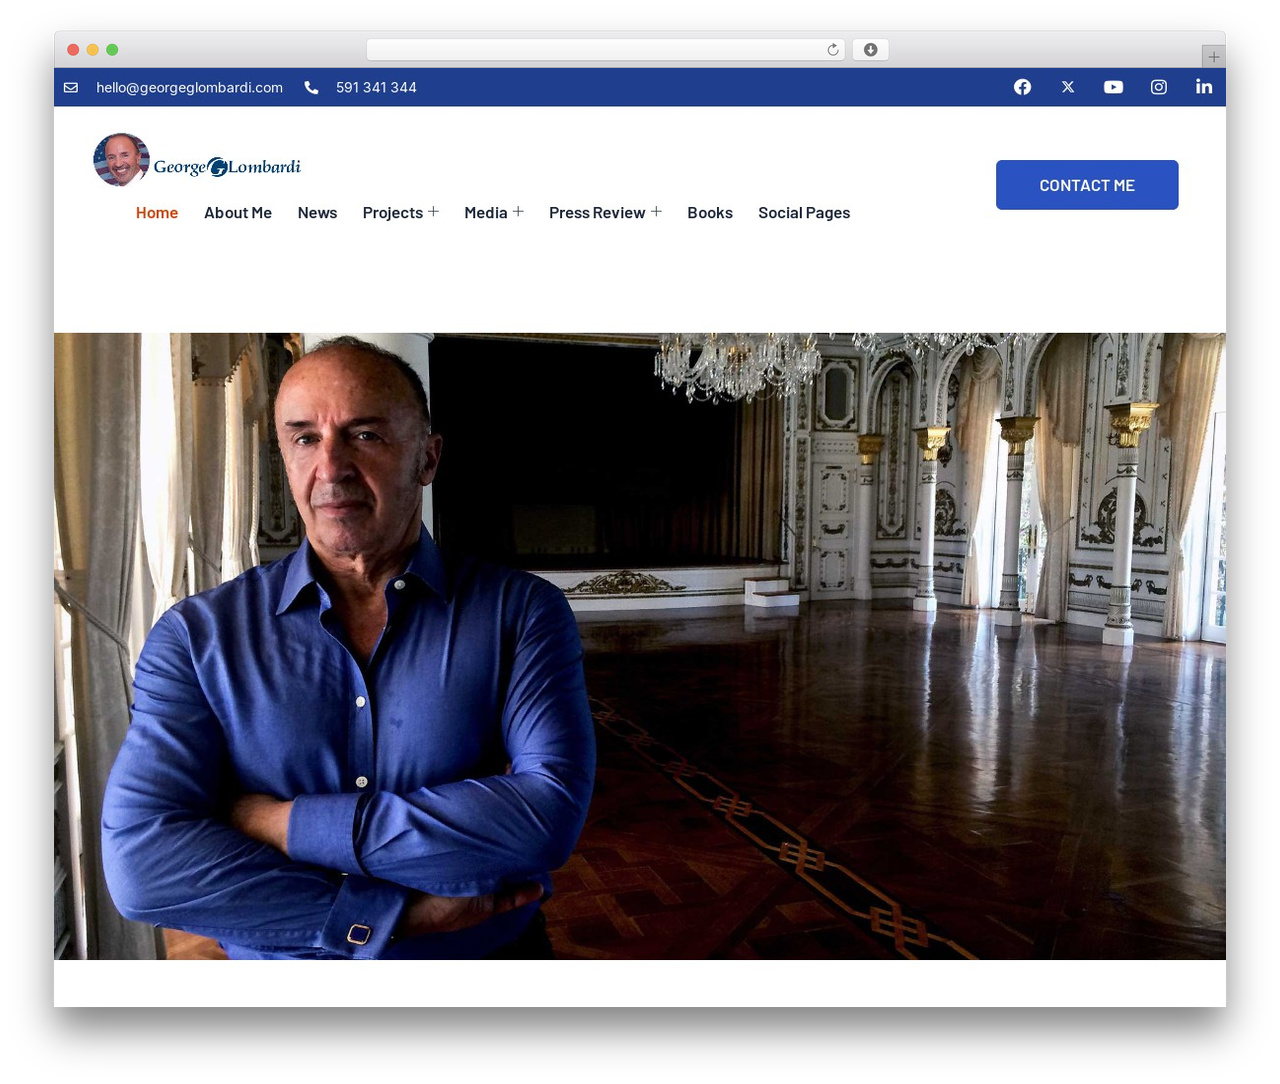Click the CONTACT ME button
Viewport: 1280px width, 1084px height.
tap(1087, 185)
